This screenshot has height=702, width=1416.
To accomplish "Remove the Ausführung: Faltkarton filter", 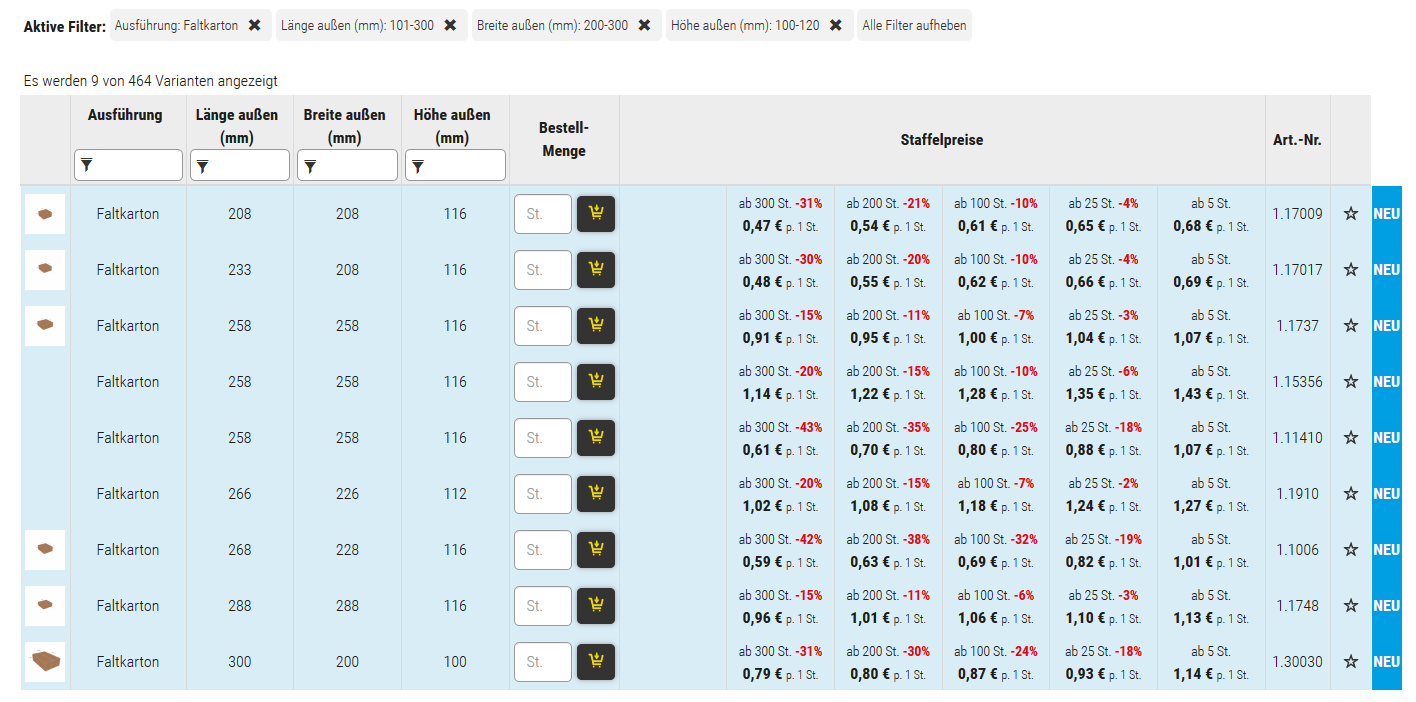I will (255, 25).
